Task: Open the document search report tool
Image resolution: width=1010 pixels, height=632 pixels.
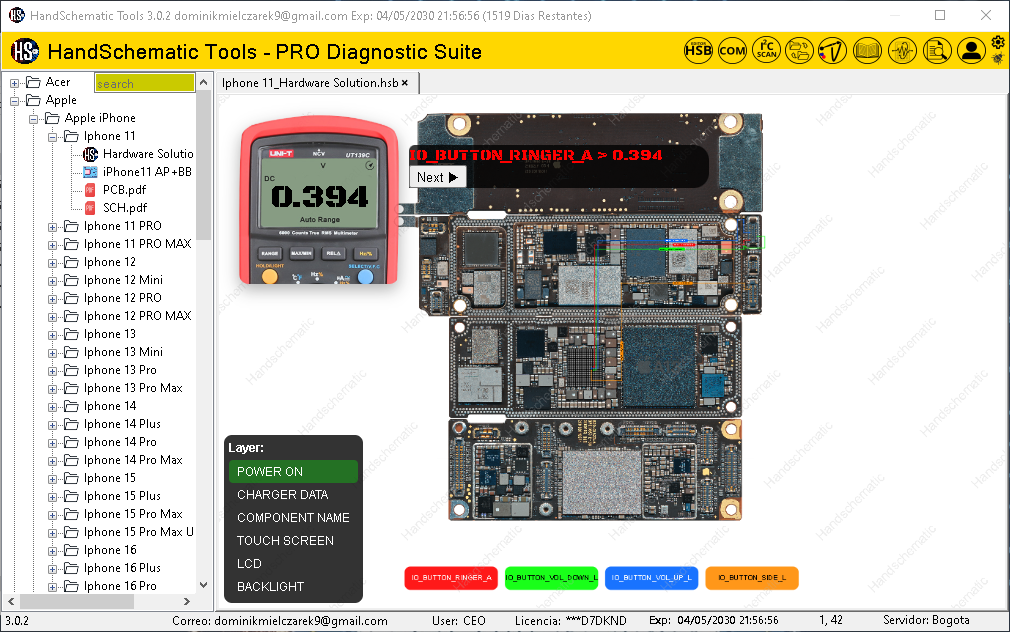Action: coord(937,50)
